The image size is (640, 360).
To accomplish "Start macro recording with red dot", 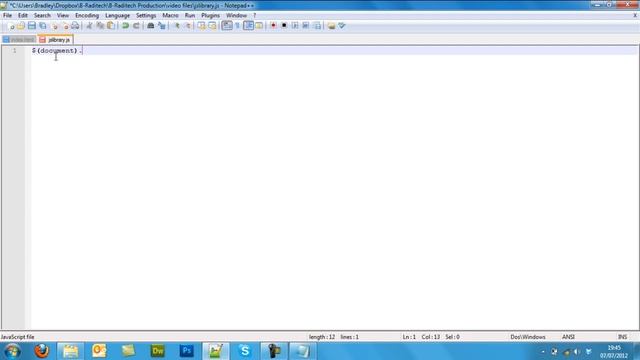I will 273,26.
